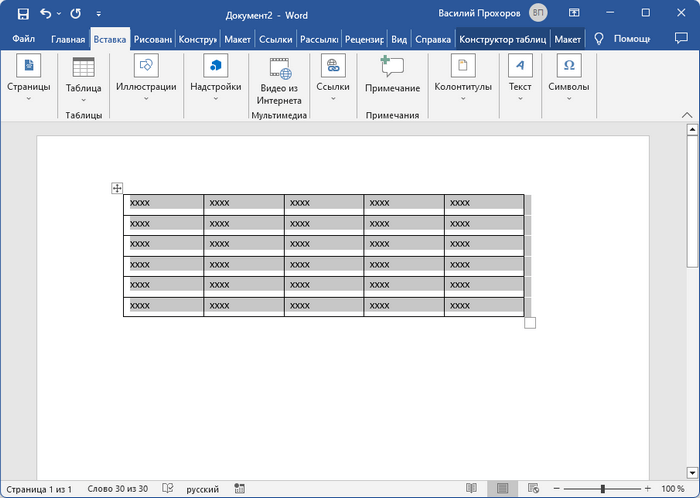Image resolution: width=700 pixels, height=498 pixels.
Task: Click the Слово 30 из 30 word count
Action: click(x=117, y=489)
